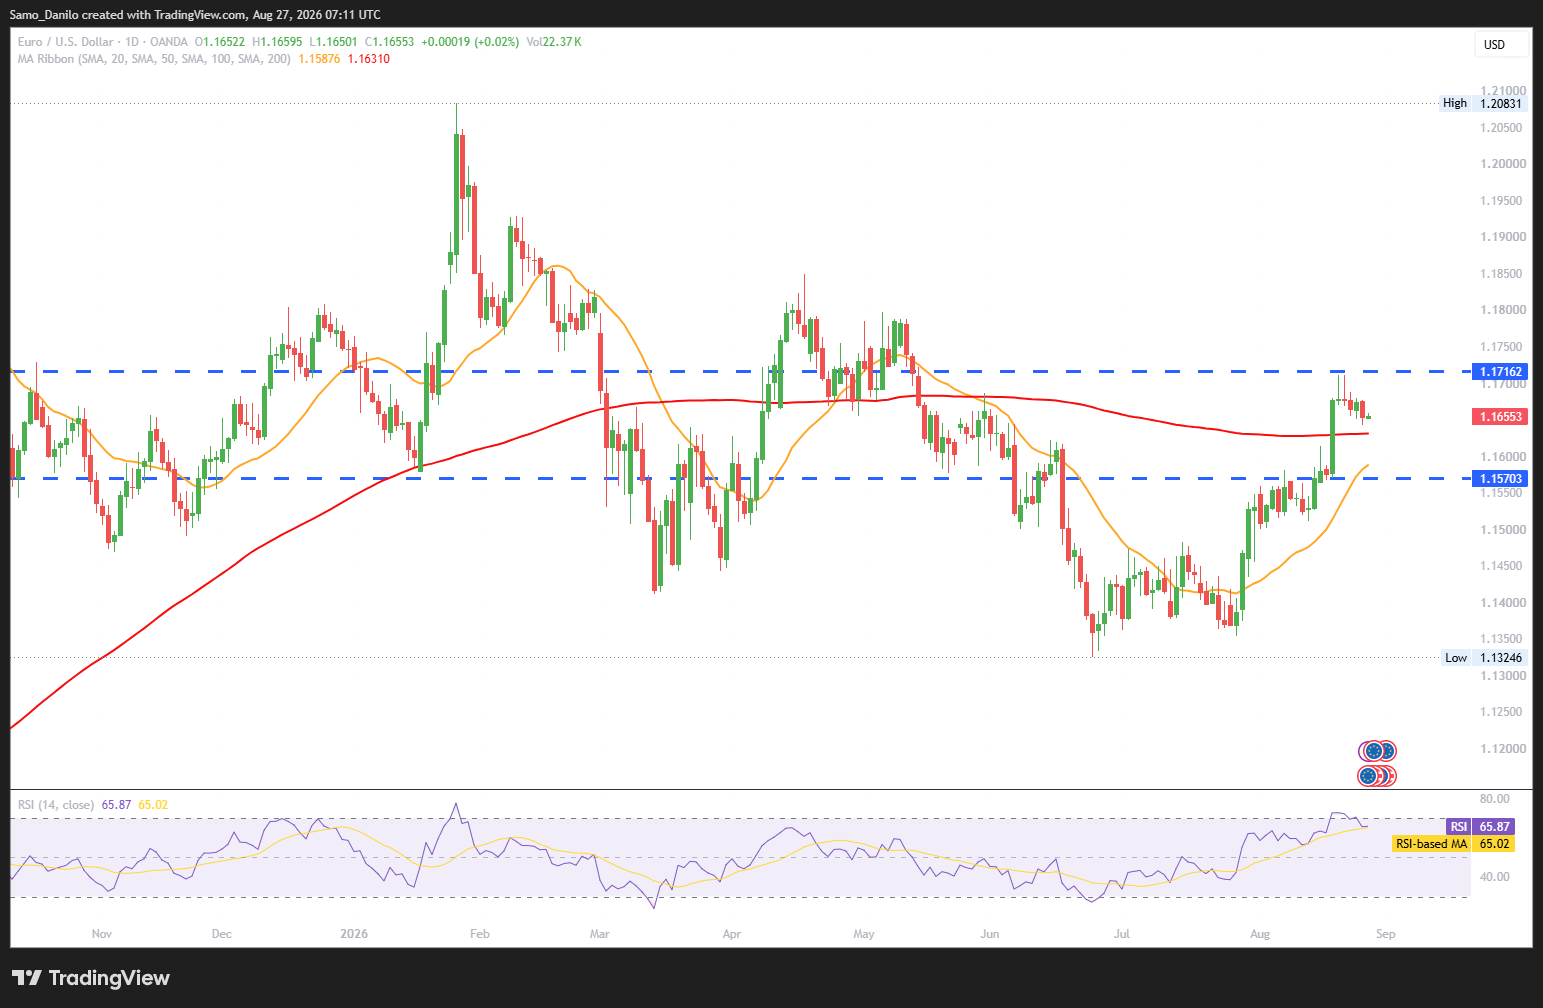Click the 1.19500 price scale label

[x=1503, y=201]
